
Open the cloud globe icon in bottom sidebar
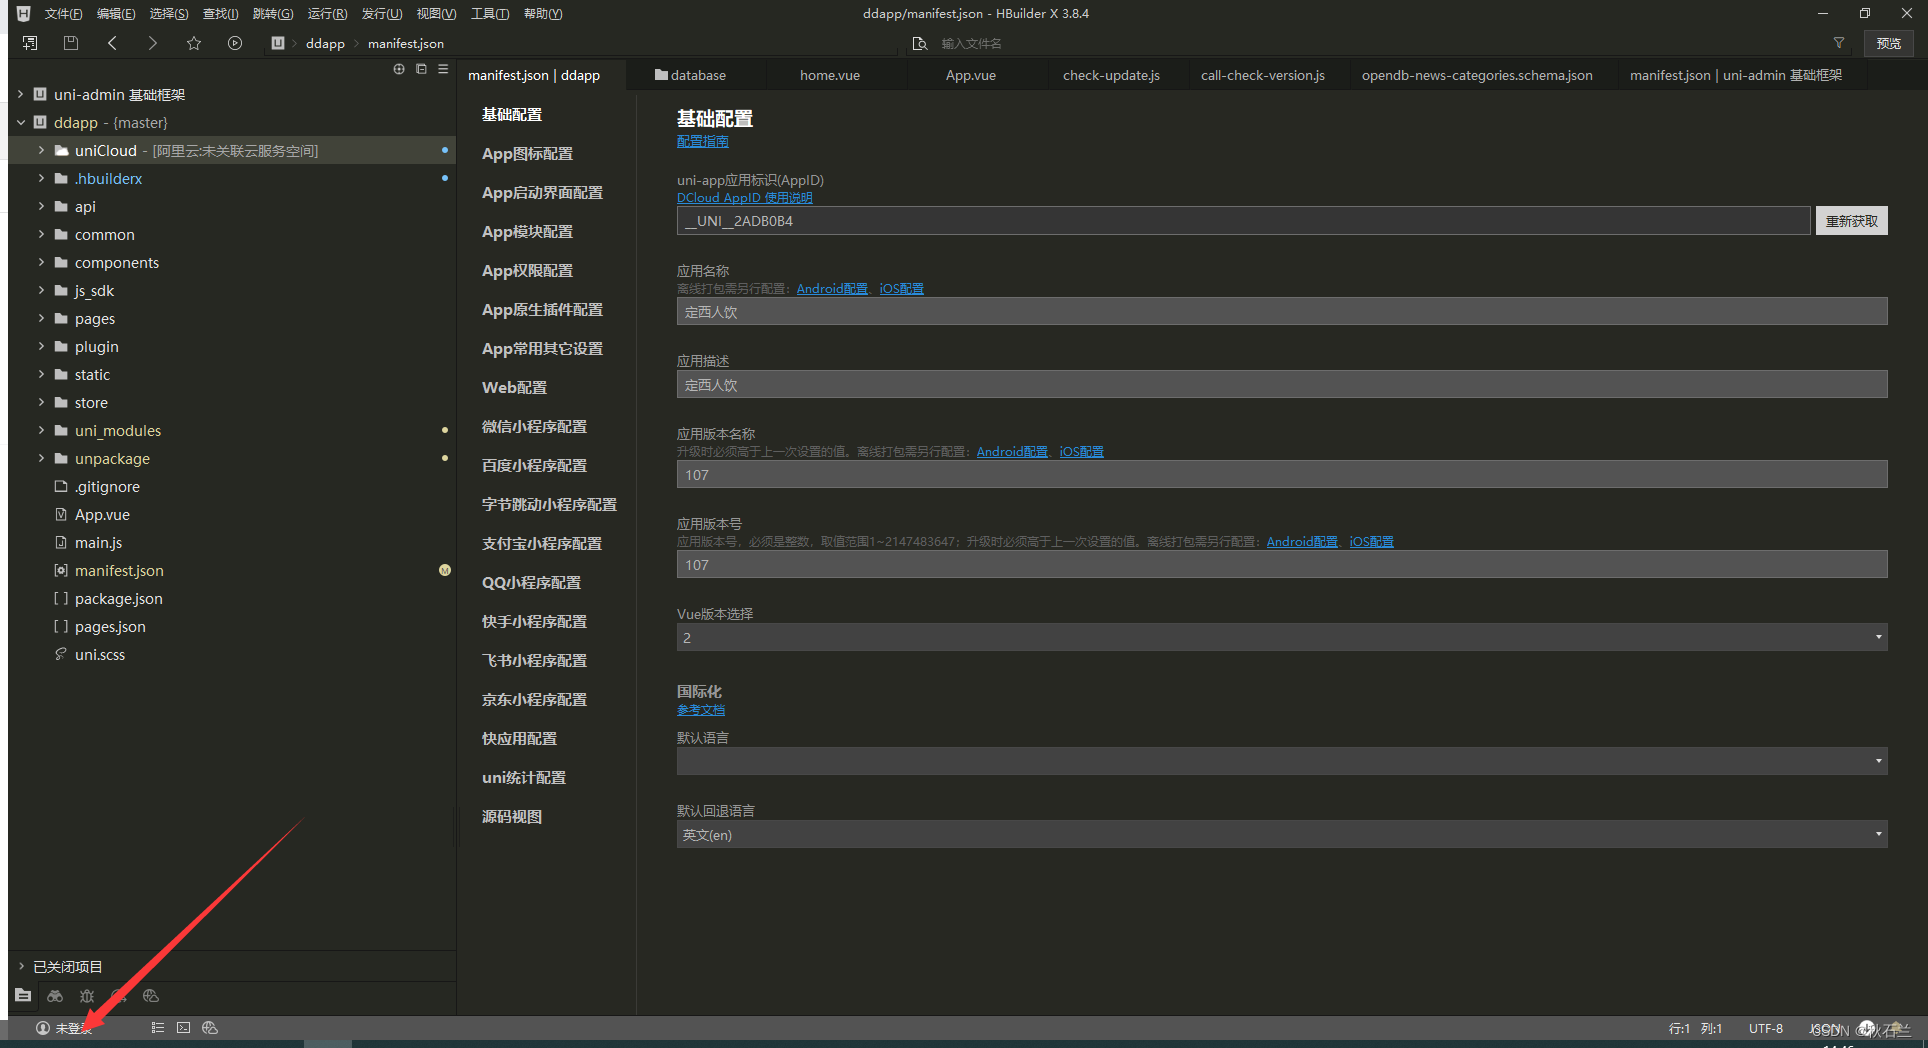[x=151, y=996]
